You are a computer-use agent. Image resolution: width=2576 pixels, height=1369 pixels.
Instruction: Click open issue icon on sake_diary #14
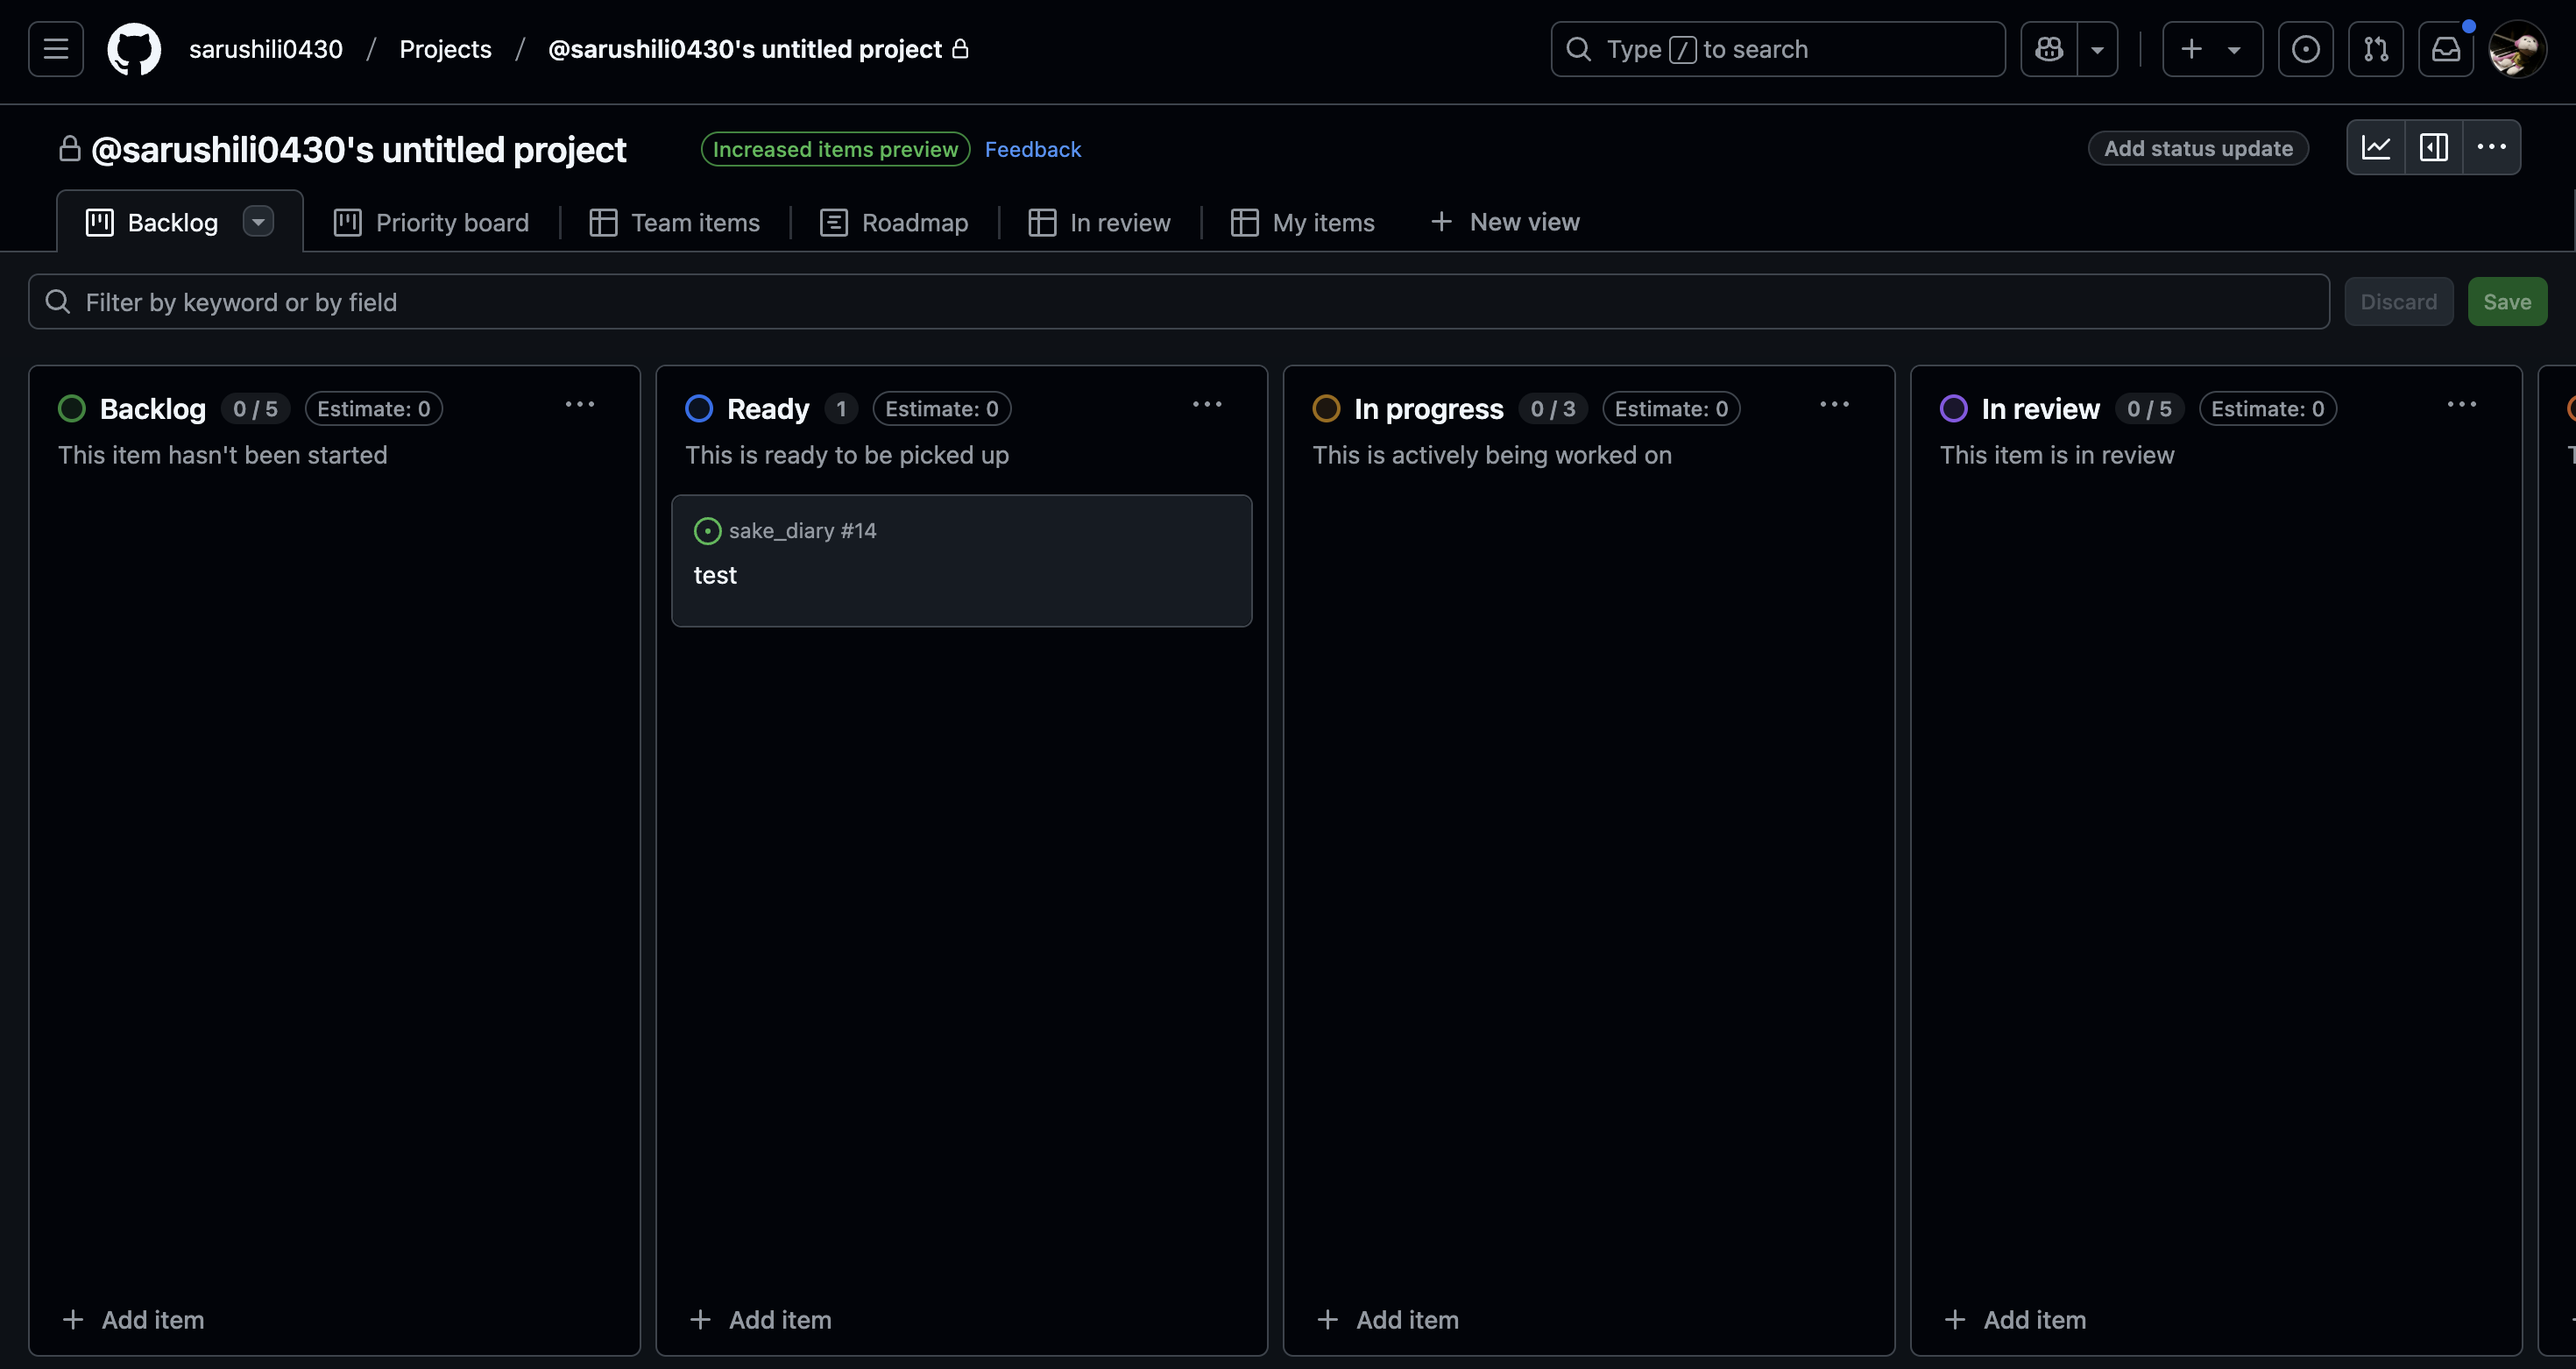point(708,531)
